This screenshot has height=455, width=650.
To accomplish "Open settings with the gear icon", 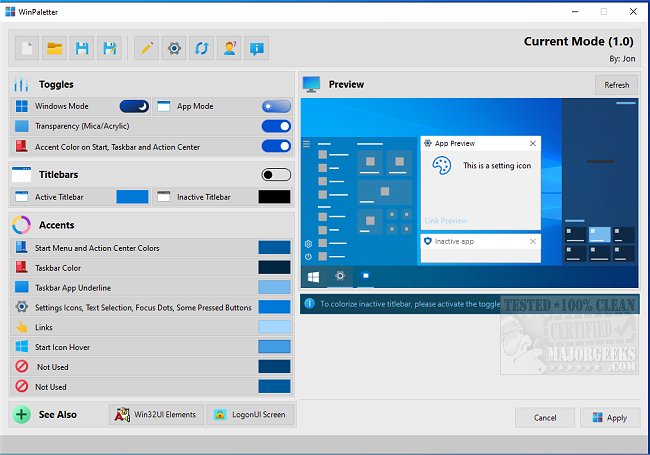I will pos(175,47).
